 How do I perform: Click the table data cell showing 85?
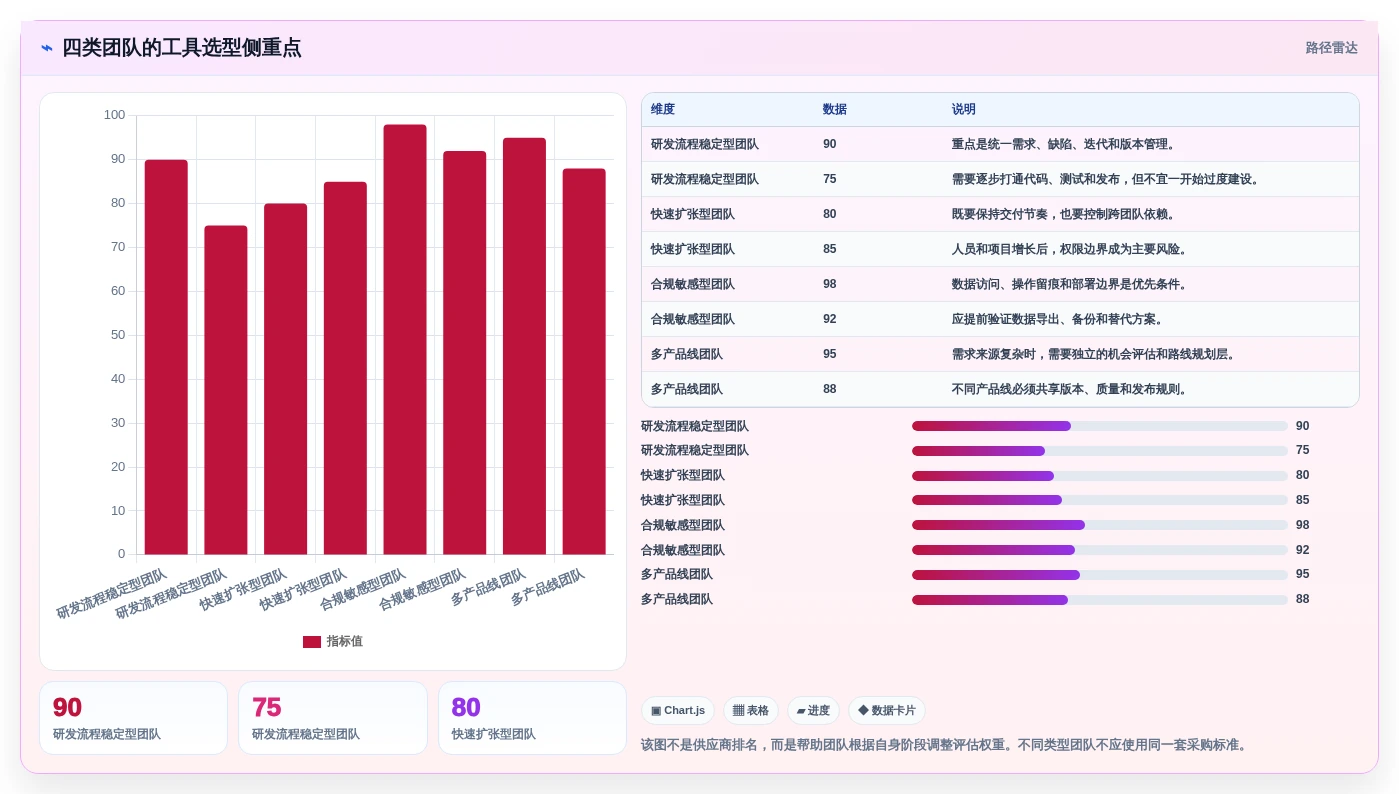(x=830, y=249)
